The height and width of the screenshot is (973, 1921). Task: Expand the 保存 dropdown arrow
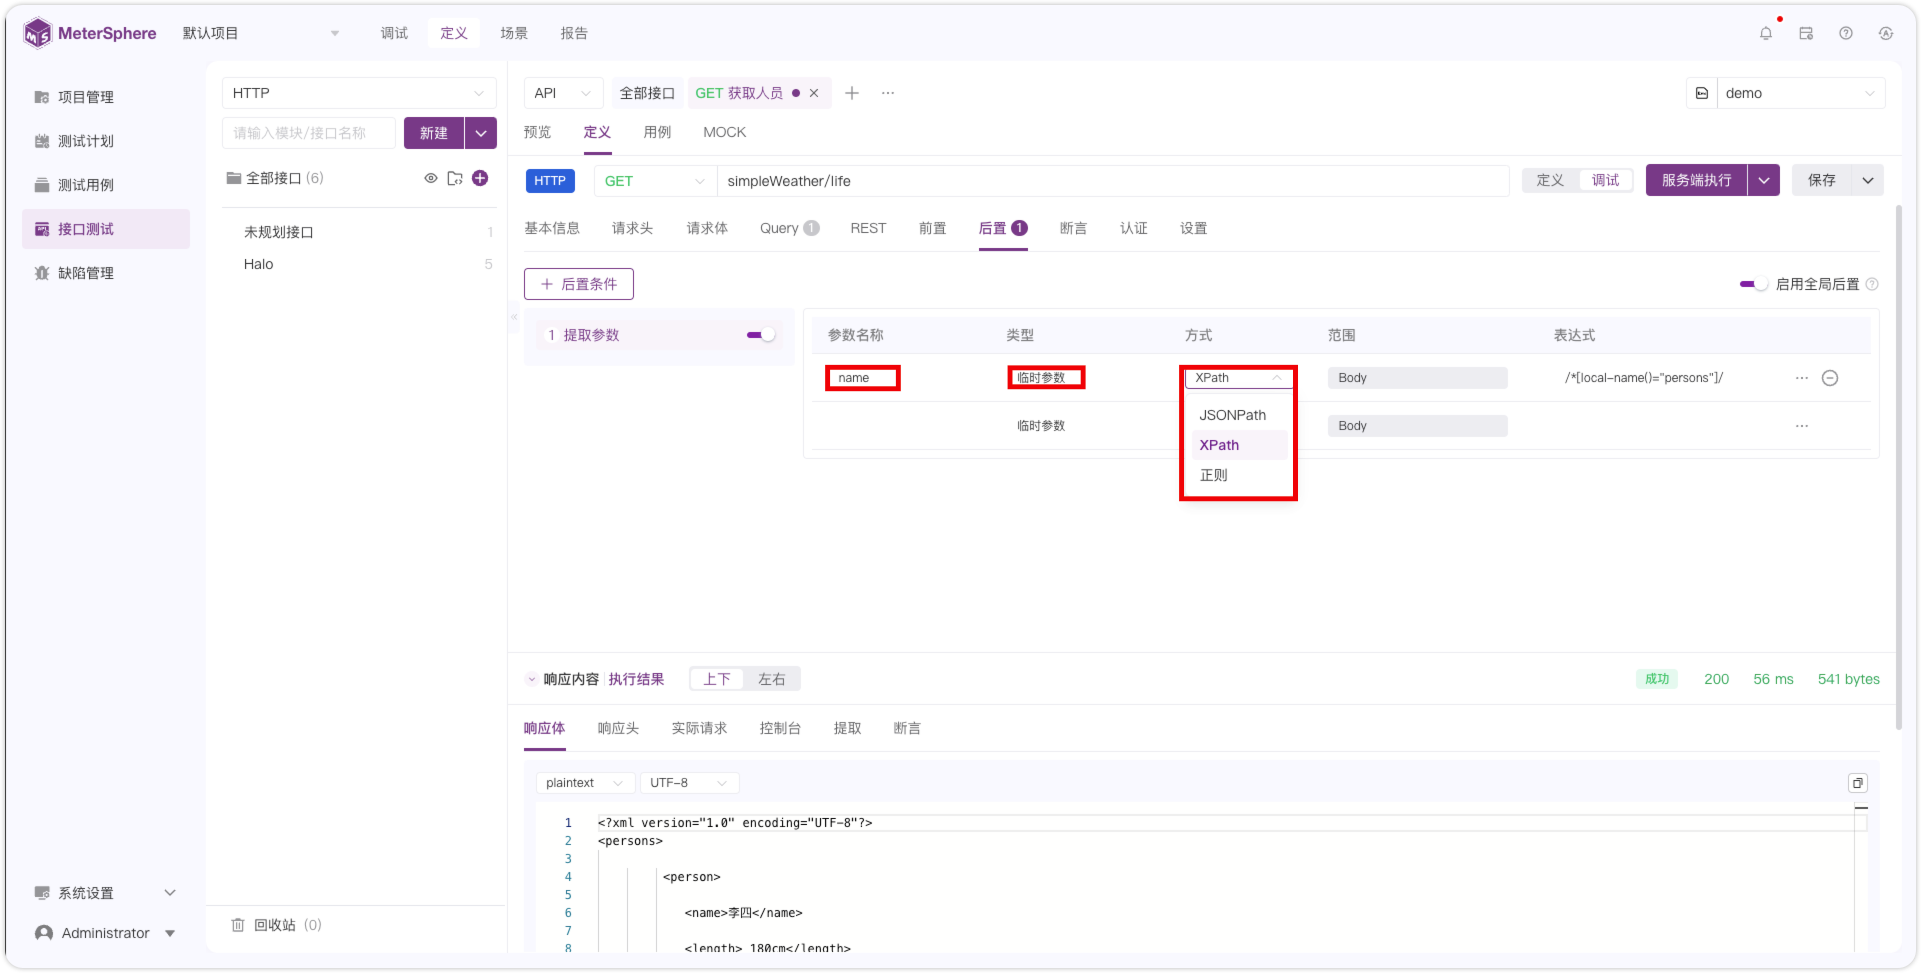1868,180
